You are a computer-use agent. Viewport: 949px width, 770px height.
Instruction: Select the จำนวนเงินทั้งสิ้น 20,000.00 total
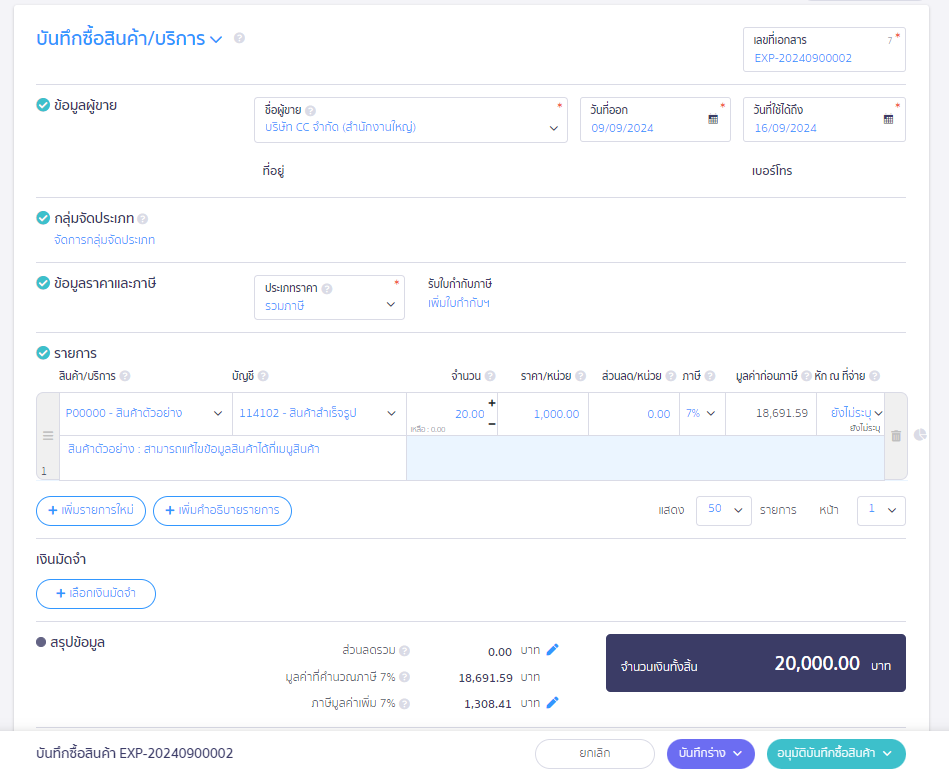click(x=755, y=663)
